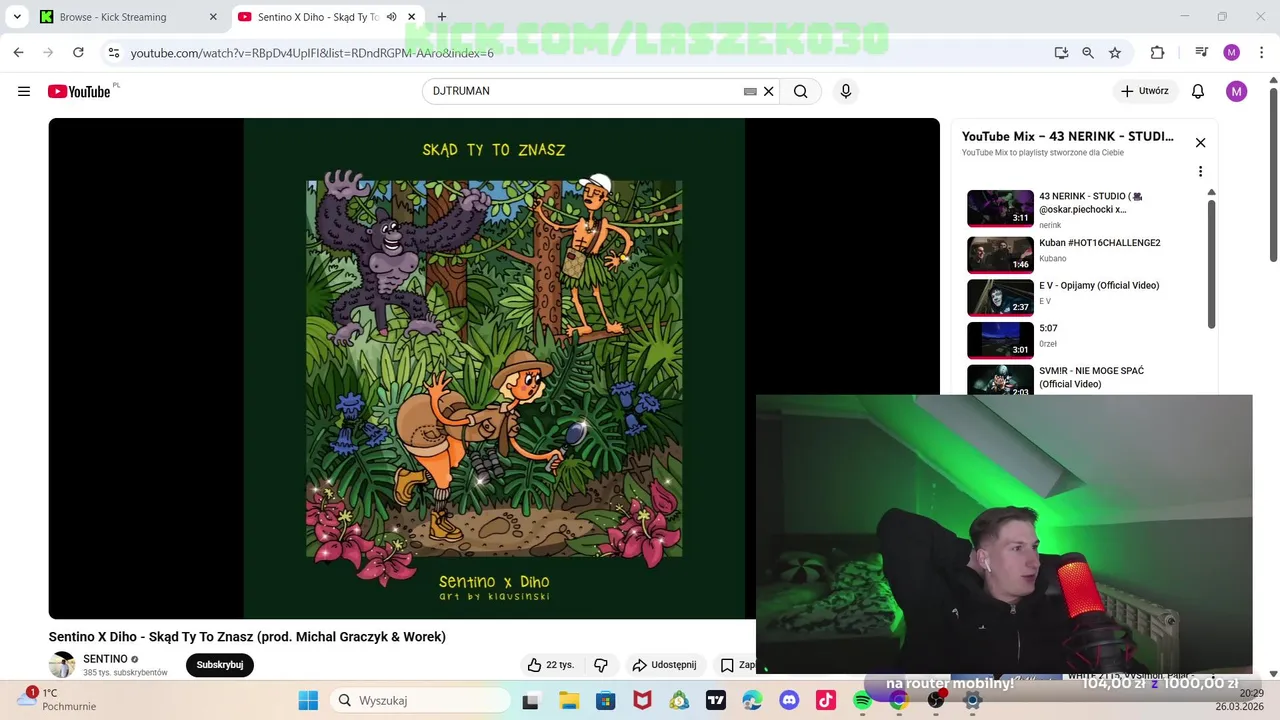Open Windows Start menu
This screenshot has width=1280, height=720.
coord(308,701)
